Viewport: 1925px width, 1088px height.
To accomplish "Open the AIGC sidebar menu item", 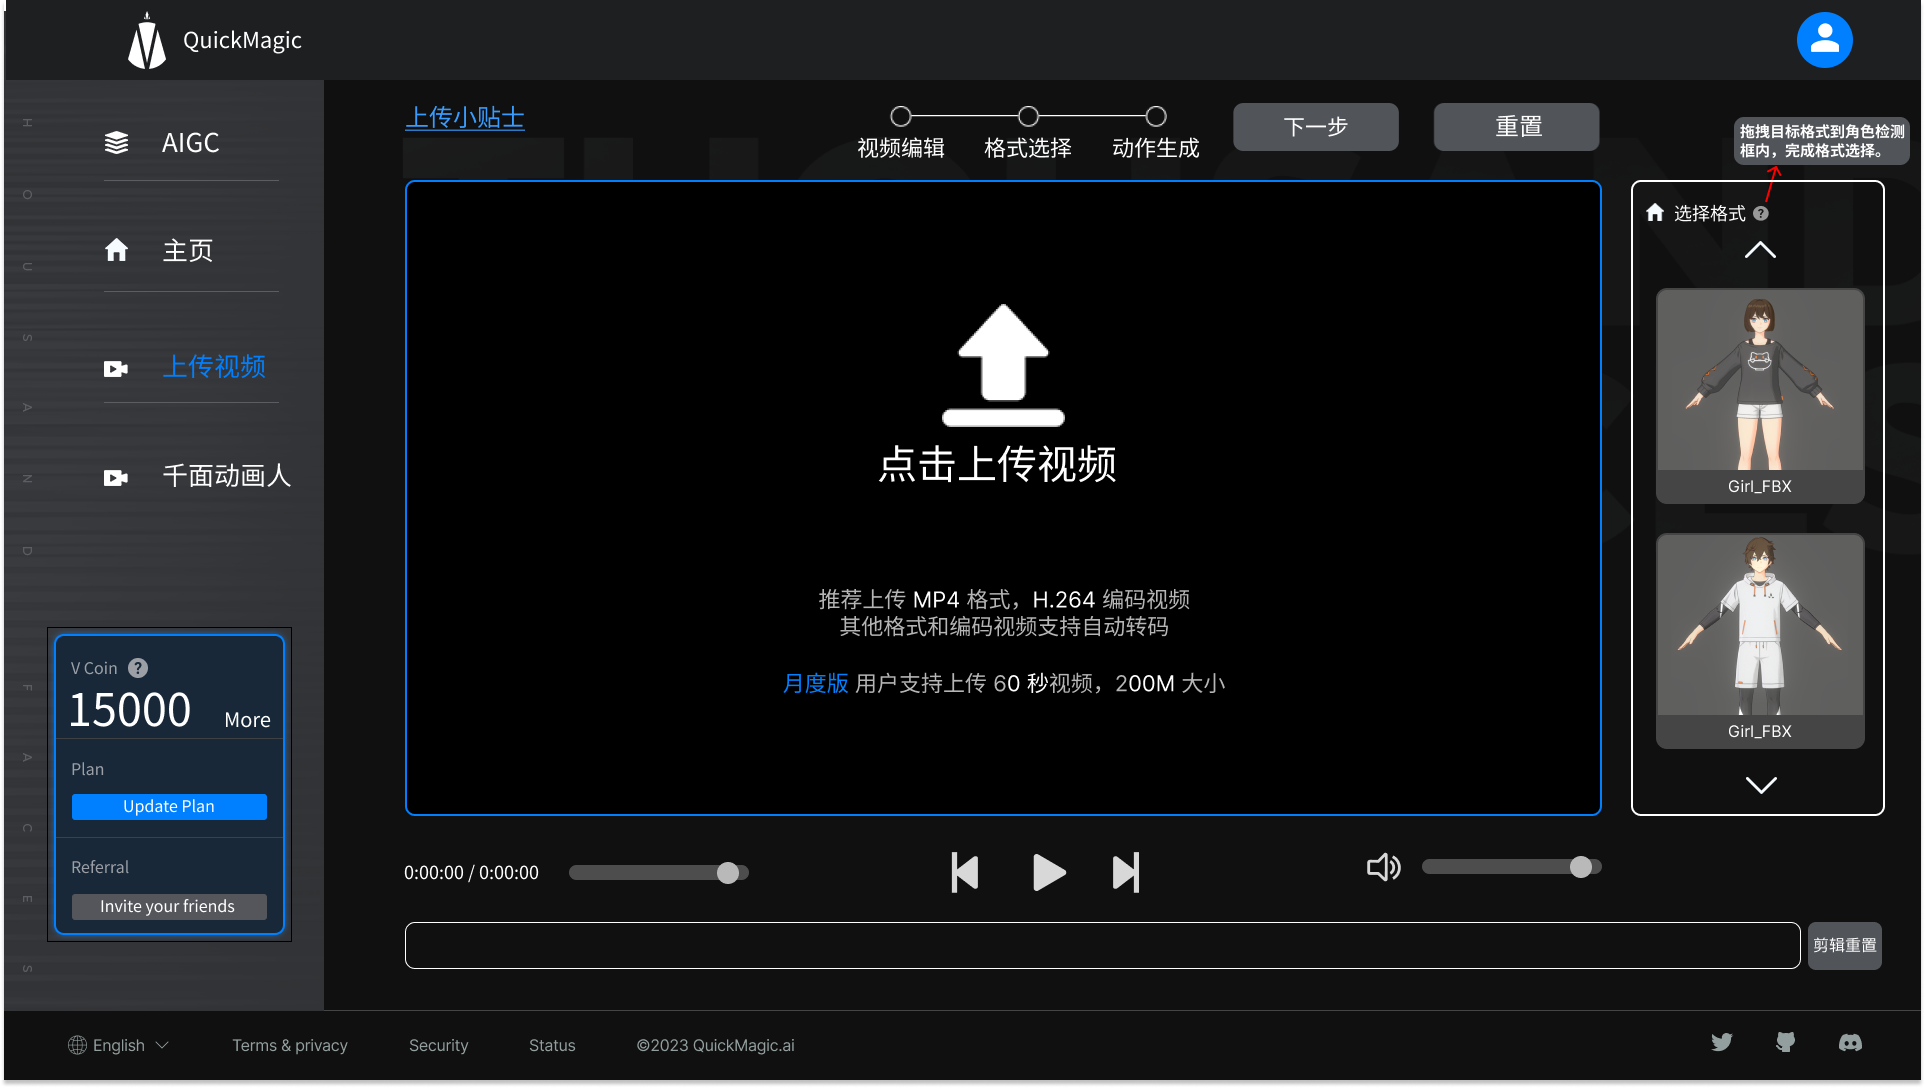I will click(x=190, y=143).
